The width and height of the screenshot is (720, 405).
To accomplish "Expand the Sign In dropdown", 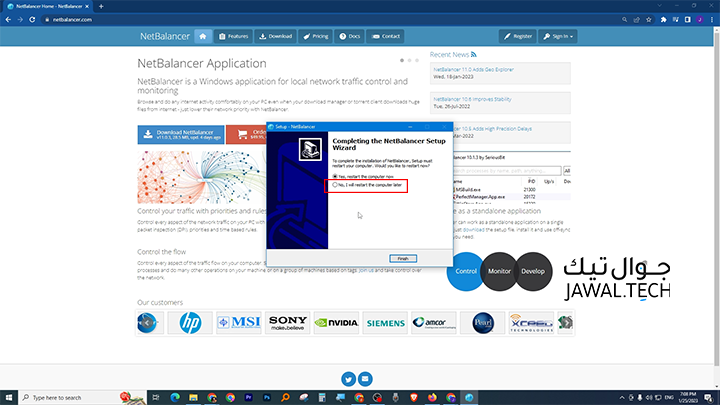I will pos(558,36).
